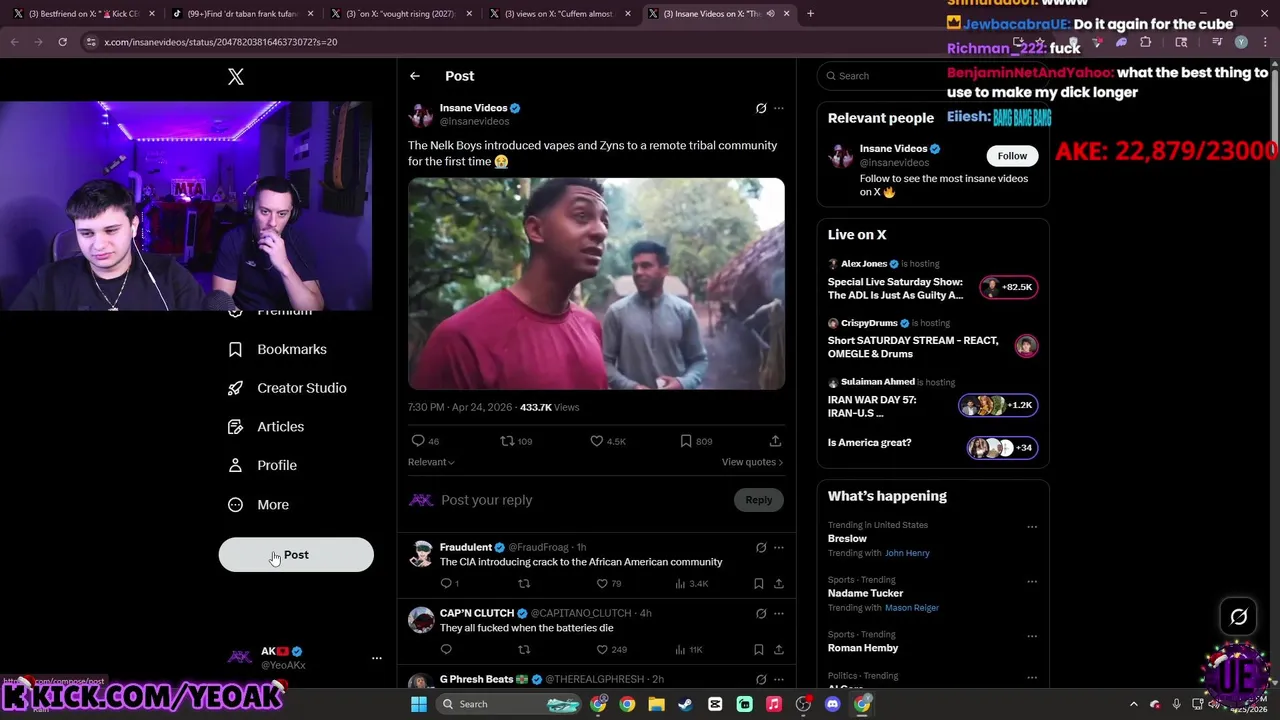Open Articles in the sidebar
The image size is (1280, 720).
[265, 427]
